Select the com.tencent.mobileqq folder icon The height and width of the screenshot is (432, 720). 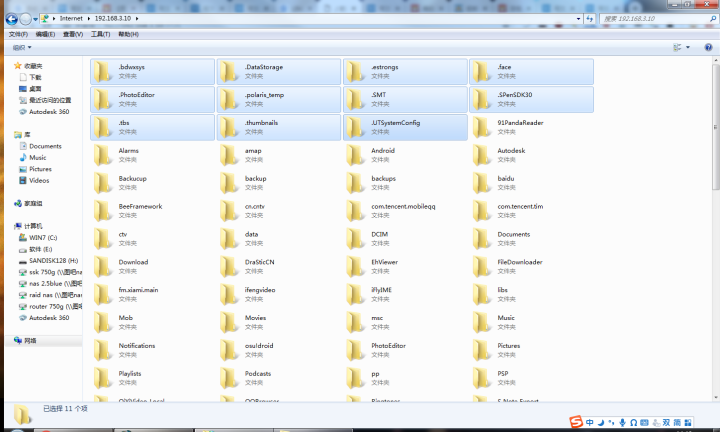(355, 211)
